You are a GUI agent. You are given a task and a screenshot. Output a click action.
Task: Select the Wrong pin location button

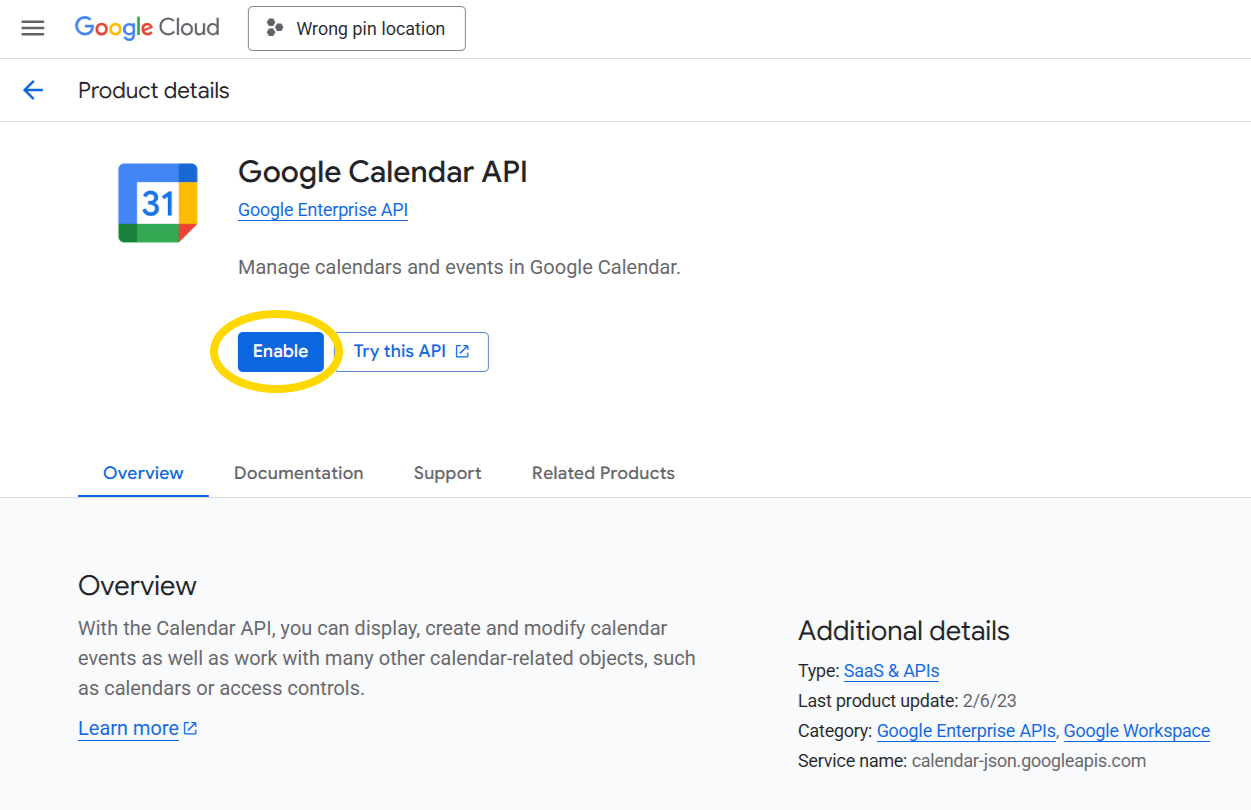(x=356, y=28)
